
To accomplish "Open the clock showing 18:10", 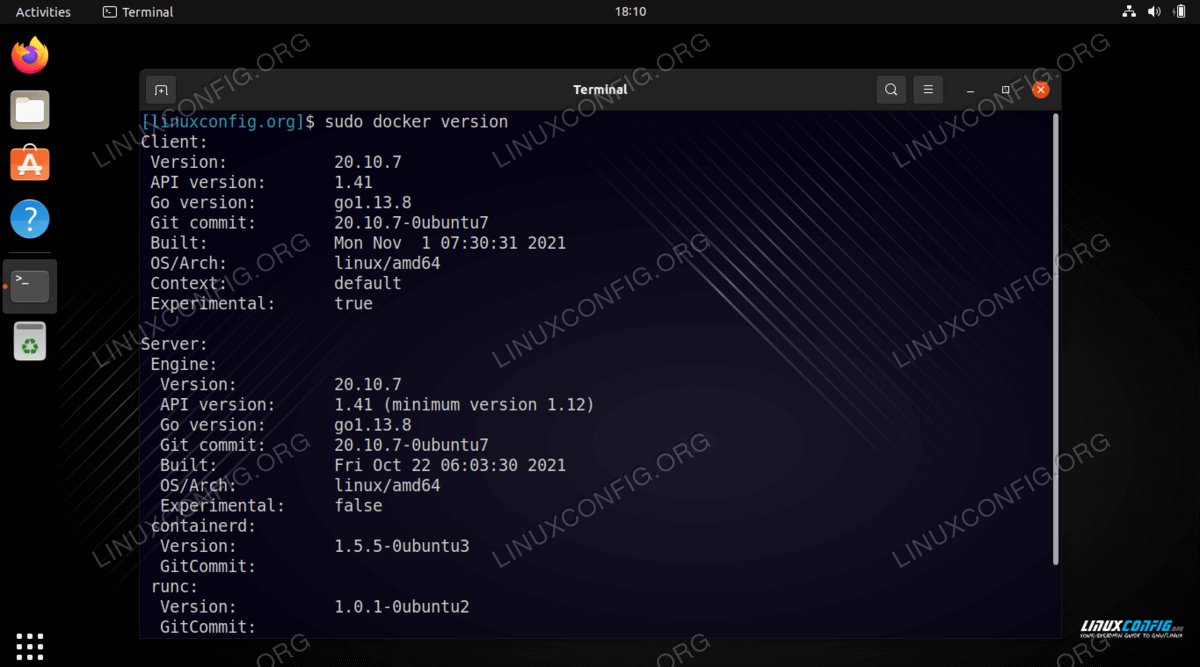I will click(x=630, y=12).
